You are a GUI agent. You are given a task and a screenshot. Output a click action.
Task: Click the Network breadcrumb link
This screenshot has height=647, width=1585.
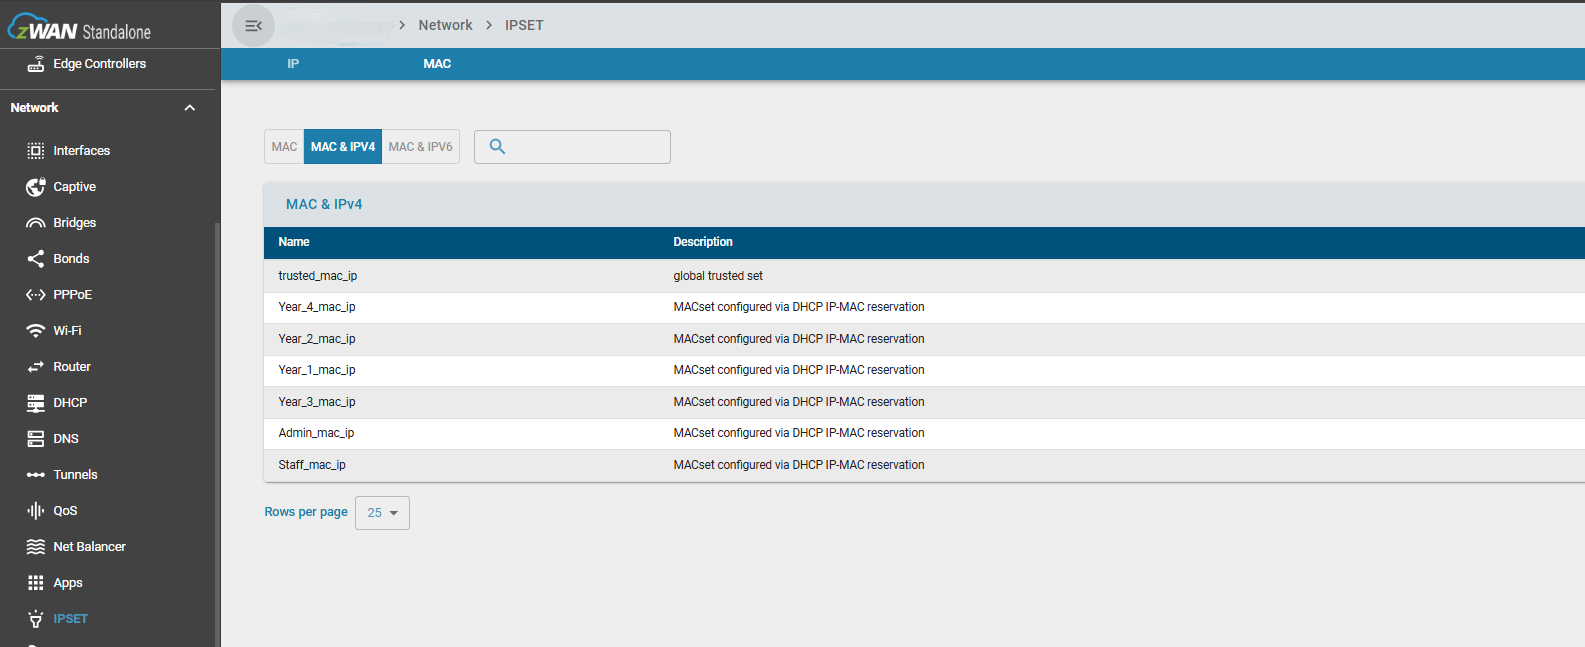(x=445, y=25)
